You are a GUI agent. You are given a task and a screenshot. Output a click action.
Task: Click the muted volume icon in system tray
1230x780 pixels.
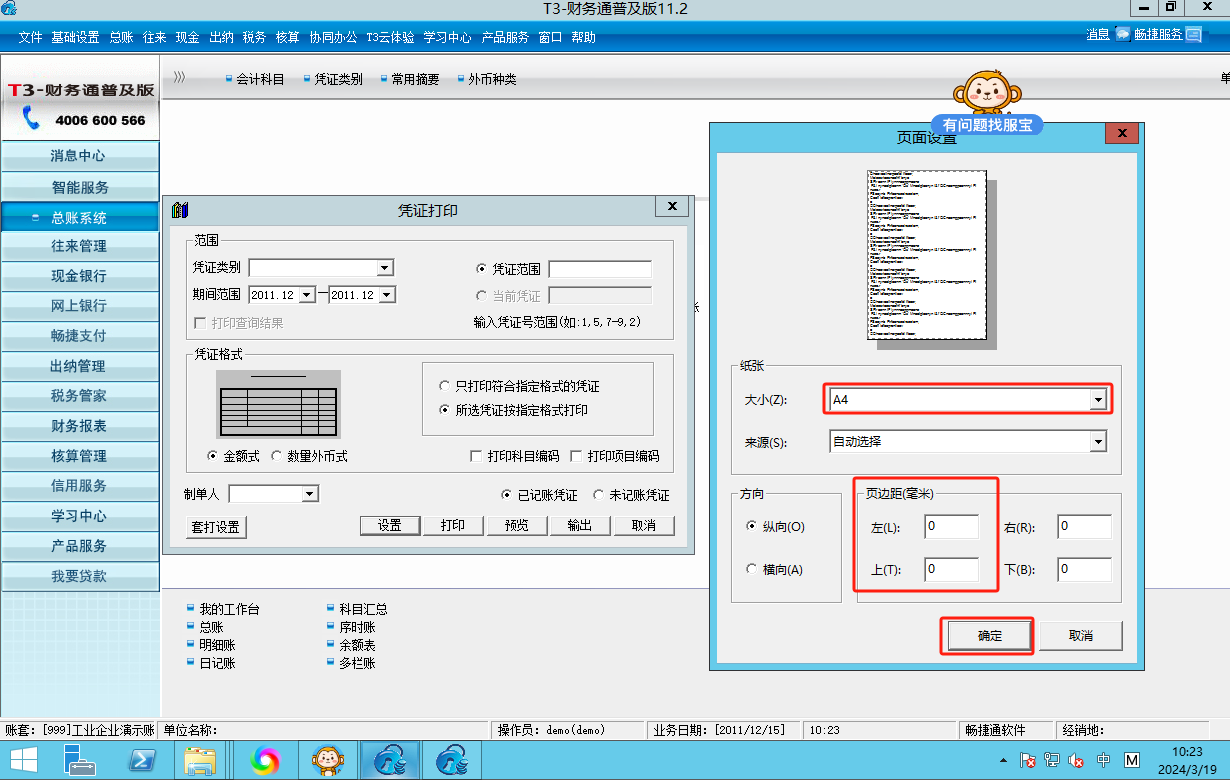click(1077, 760)
